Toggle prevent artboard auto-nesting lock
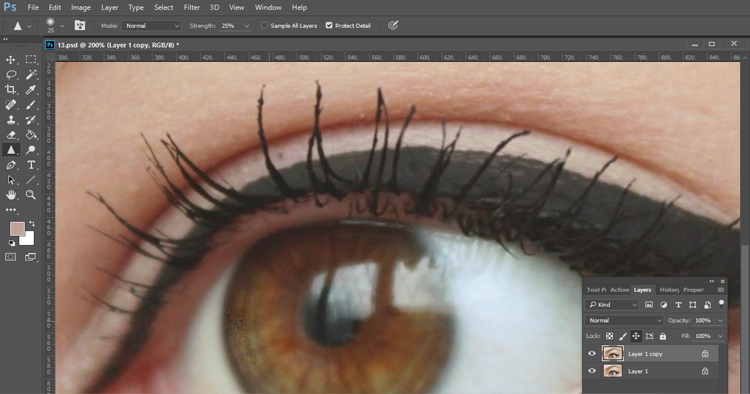 pos(650,336)
